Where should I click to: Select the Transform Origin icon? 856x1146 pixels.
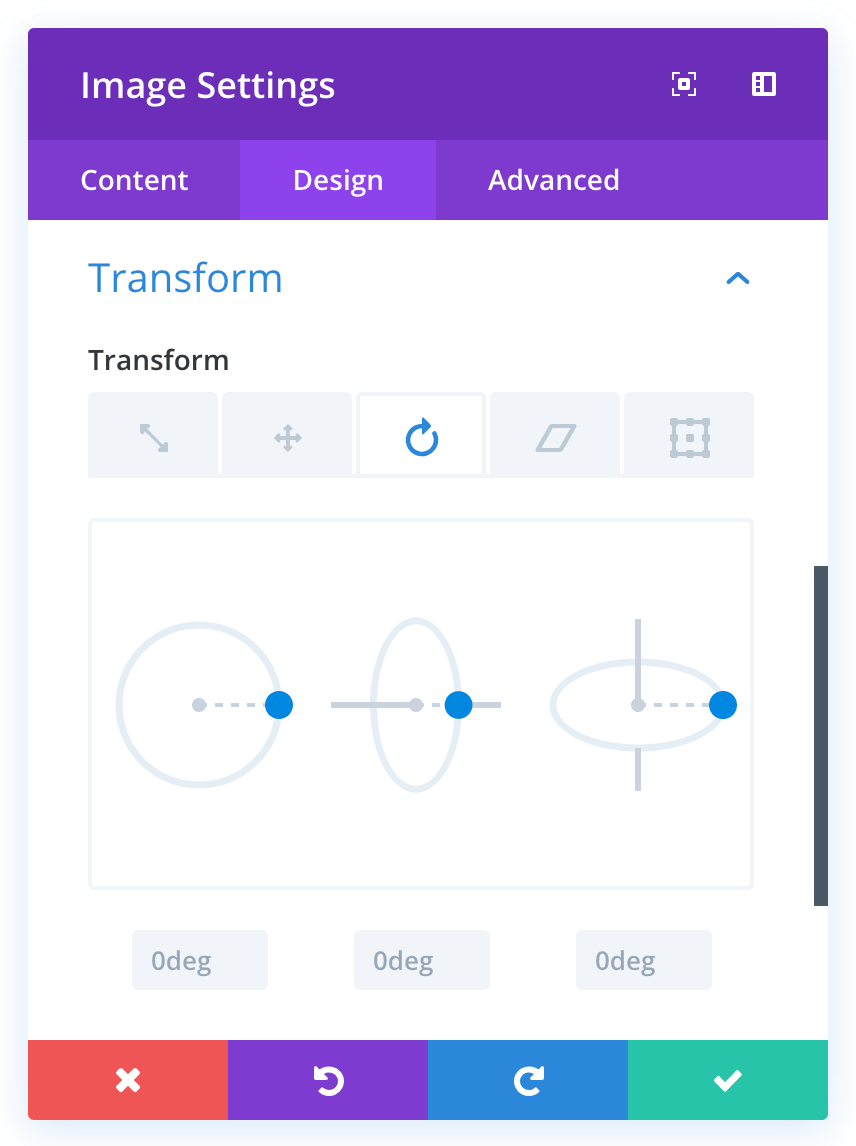pos(689,437)
